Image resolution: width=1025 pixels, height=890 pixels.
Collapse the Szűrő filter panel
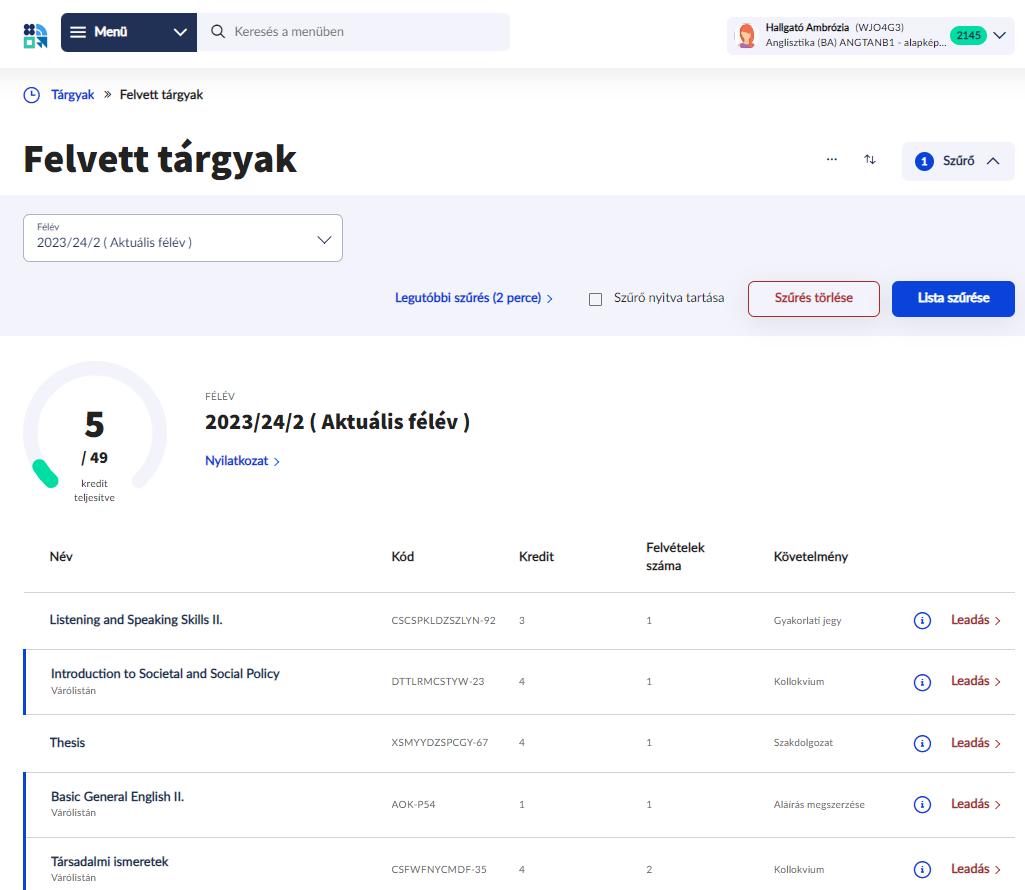[957, 161]
